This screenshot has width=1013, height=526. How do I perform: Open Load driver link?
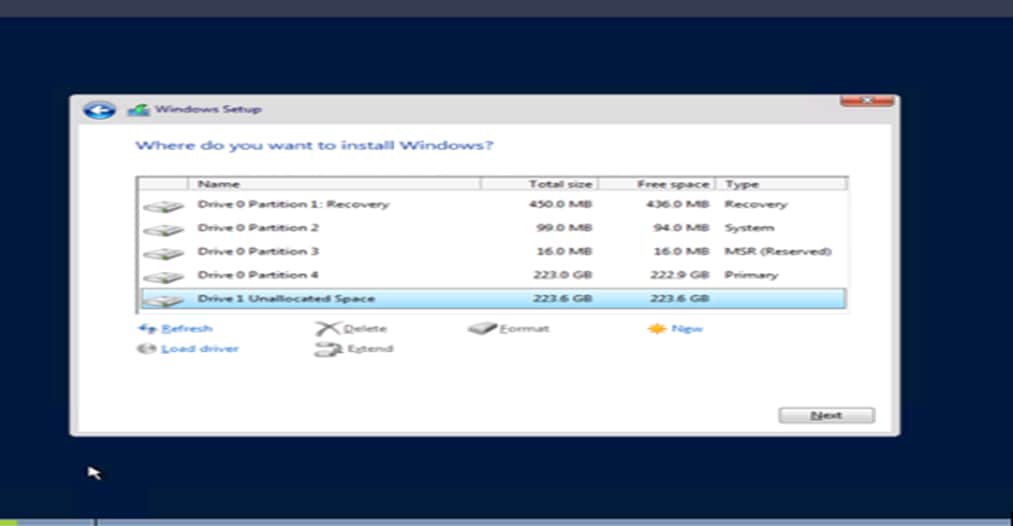pos(200,349)
